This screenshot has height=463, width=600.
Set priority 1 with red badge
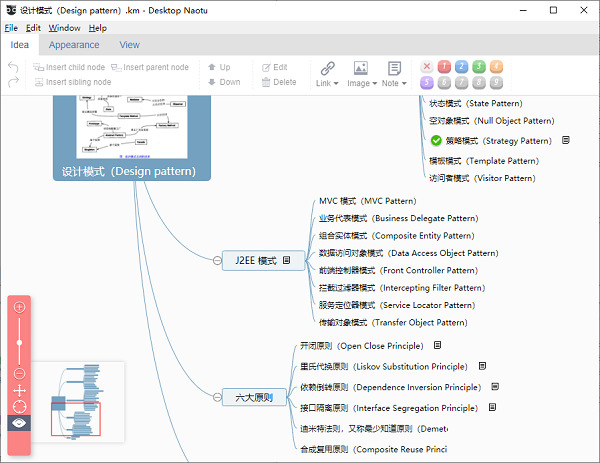[x=444, y=67]
